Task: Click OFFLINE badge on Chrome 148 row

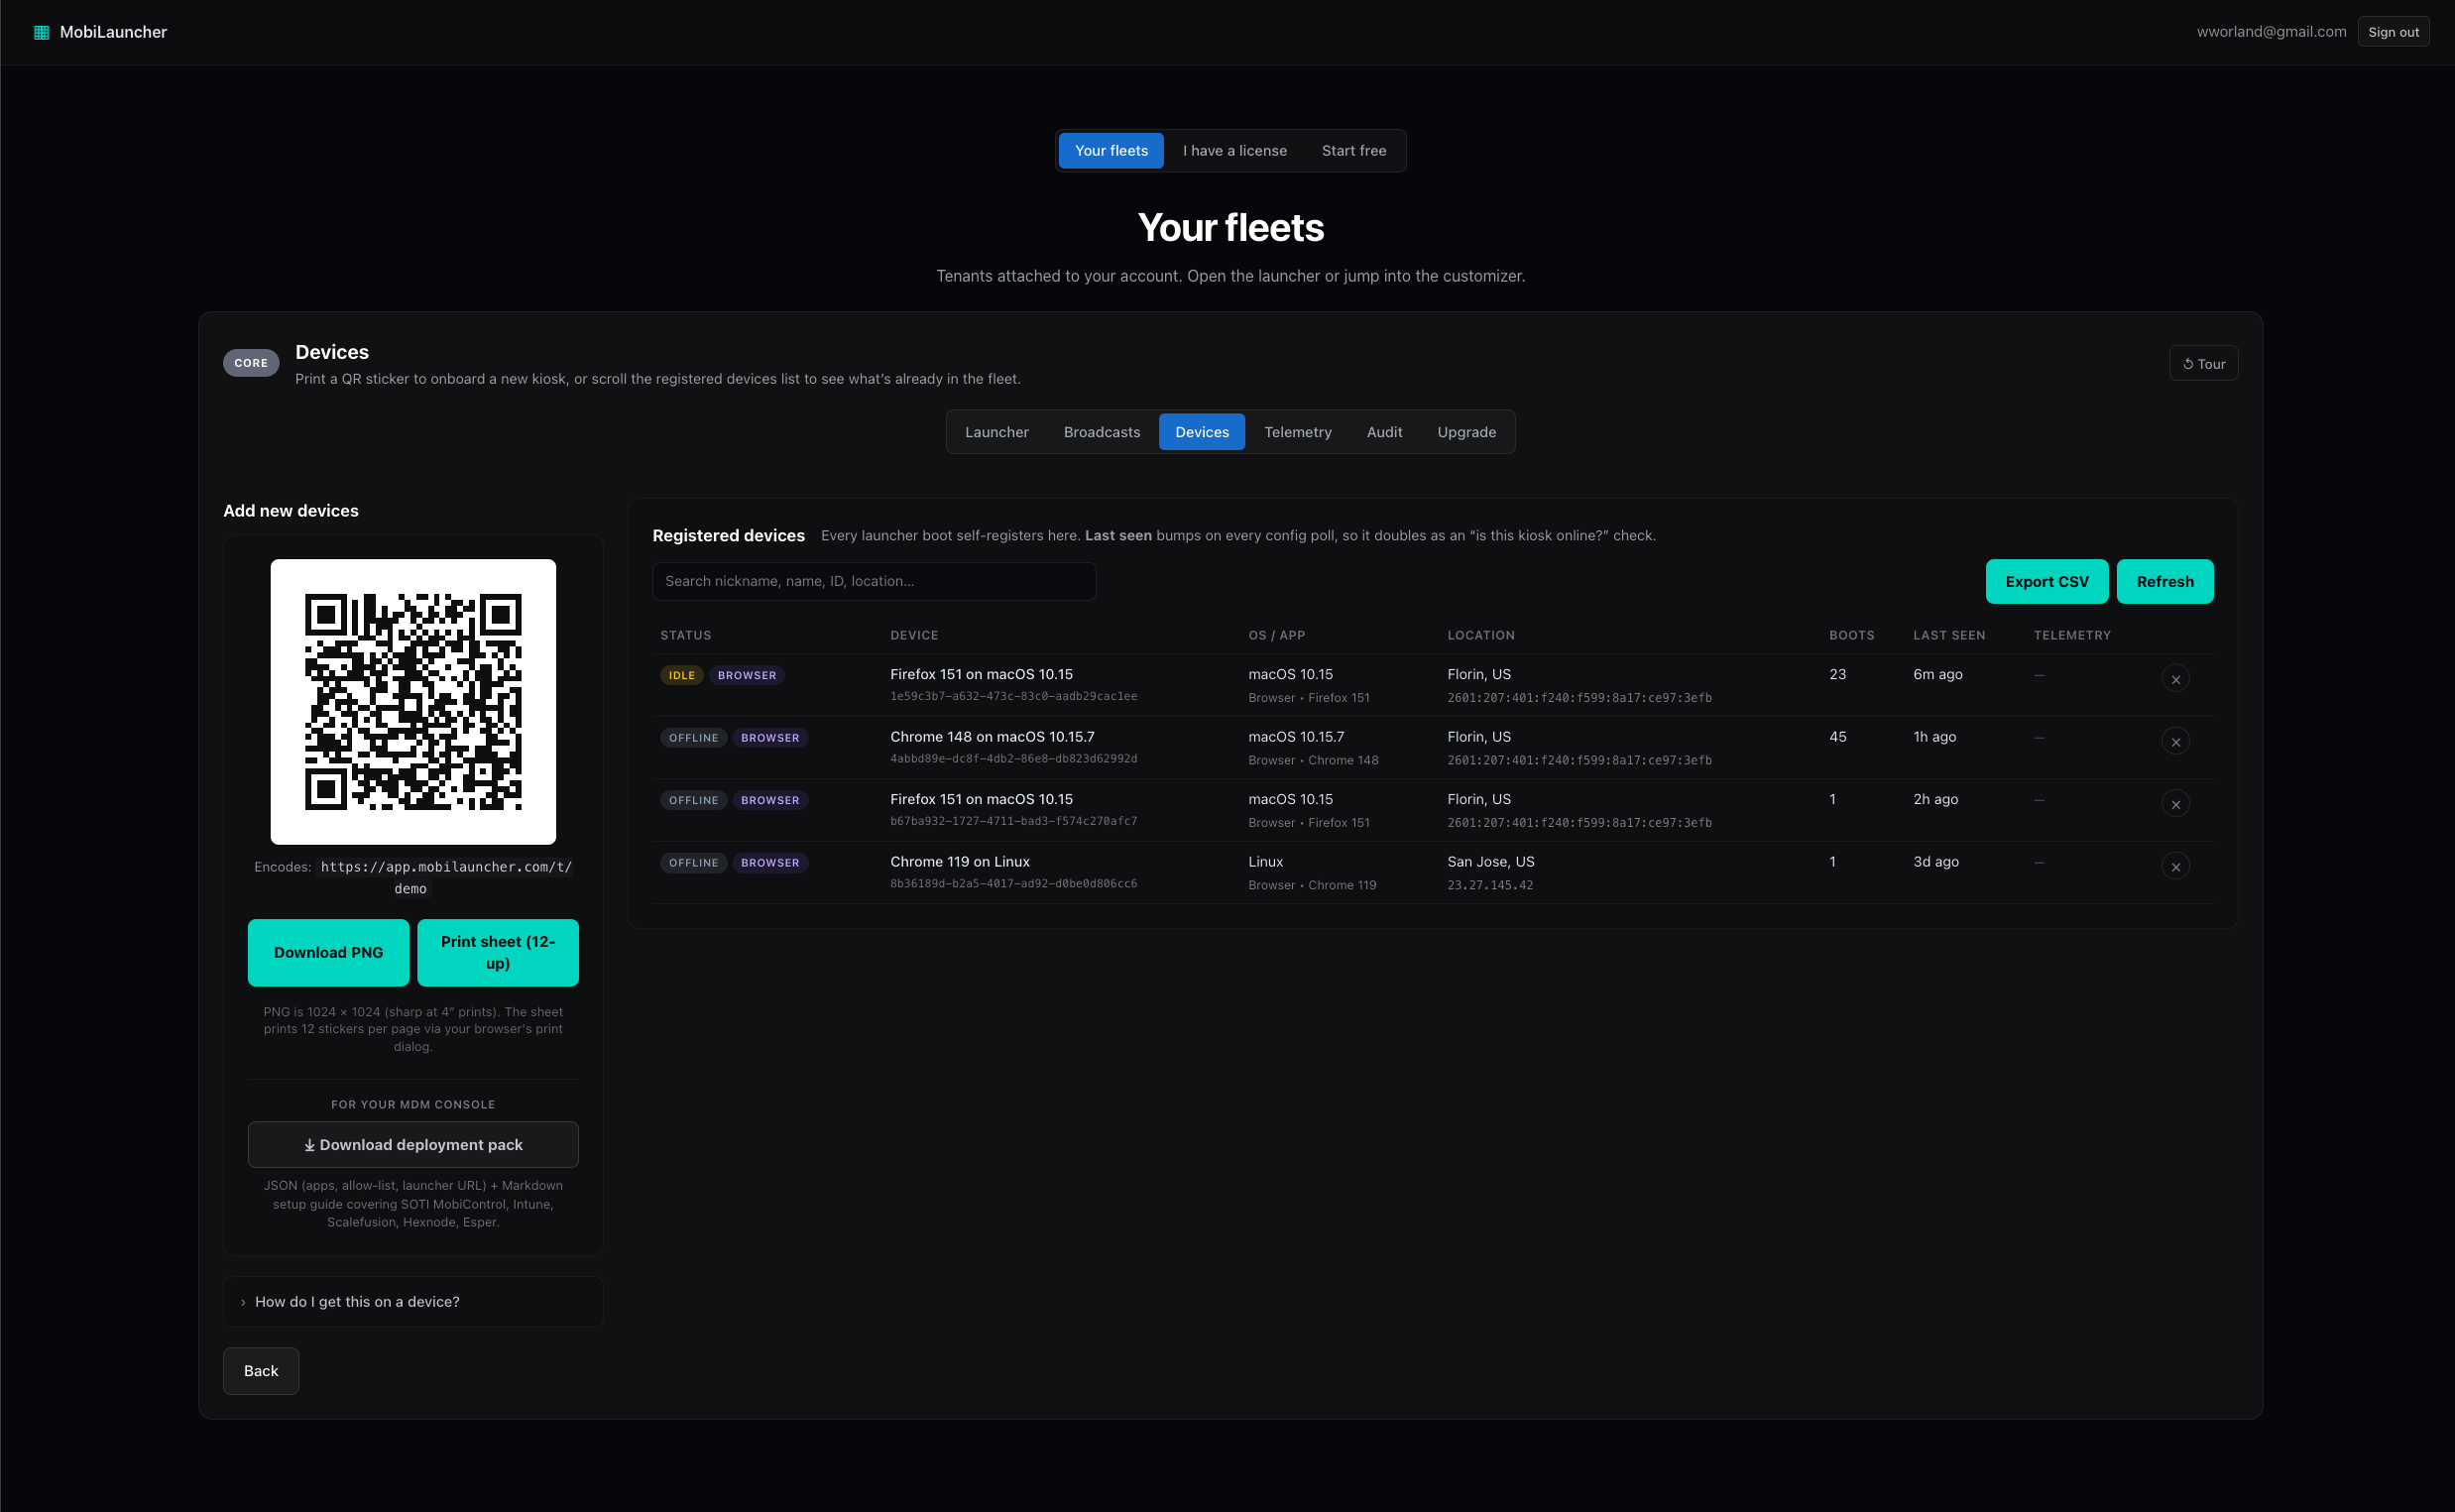Action: [x=693, y=738]
